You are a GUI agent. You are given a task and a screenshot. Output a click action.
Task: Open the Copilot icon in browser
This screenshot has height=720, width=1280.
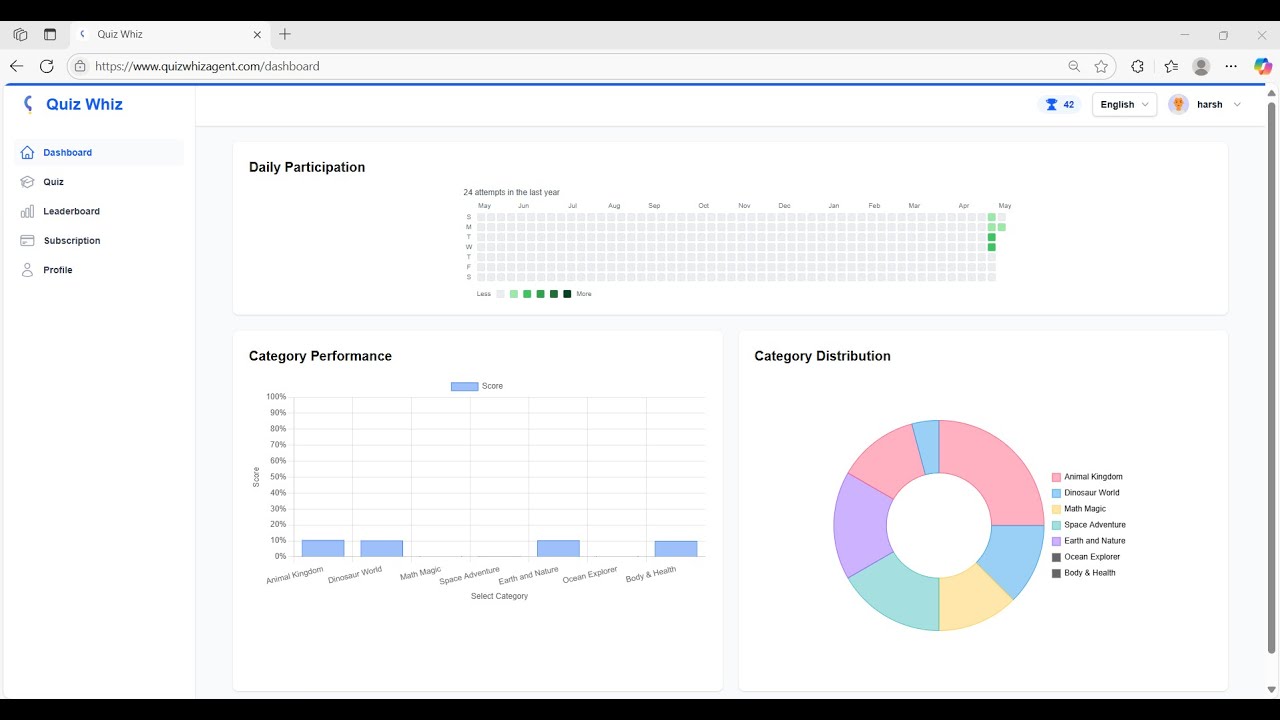[x=1263, y=66]
